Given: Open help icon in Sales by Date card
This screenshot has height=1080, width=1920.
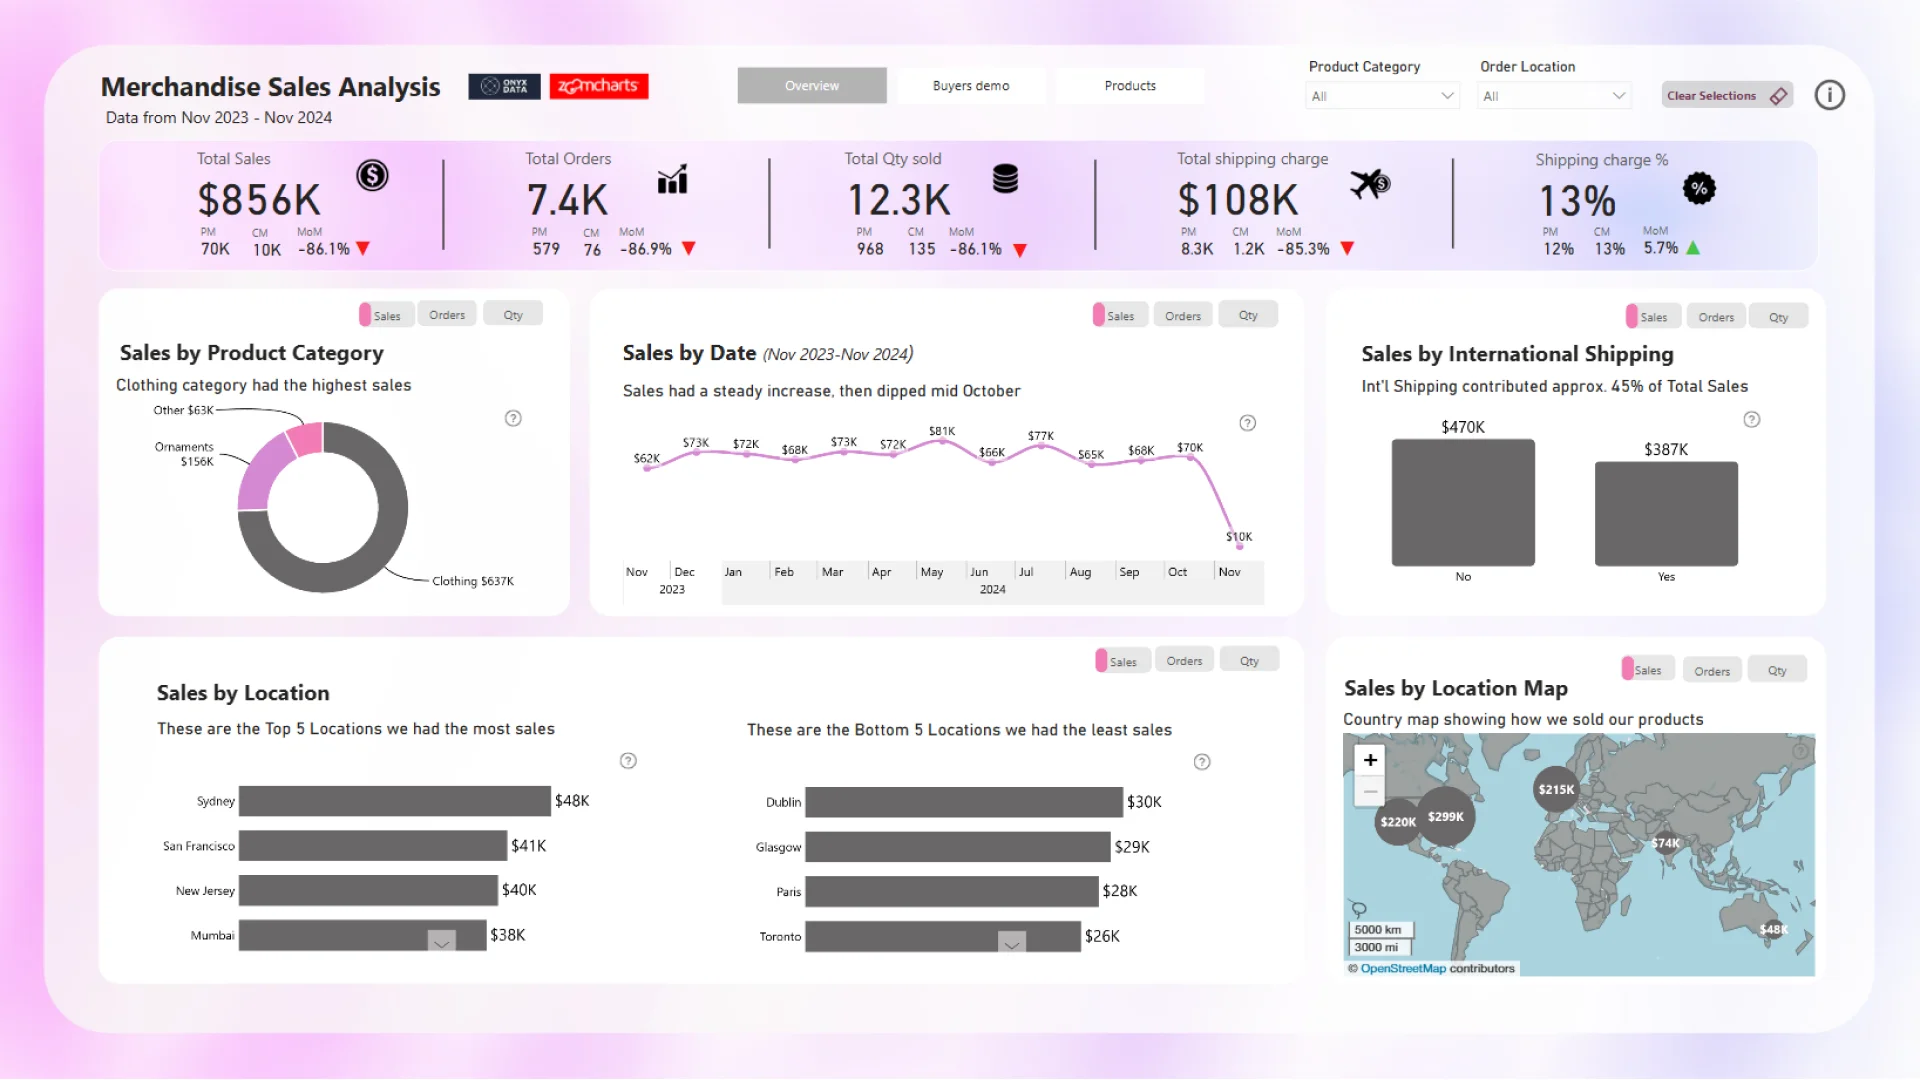Looking at the screenshot, I should (1248, 423).
